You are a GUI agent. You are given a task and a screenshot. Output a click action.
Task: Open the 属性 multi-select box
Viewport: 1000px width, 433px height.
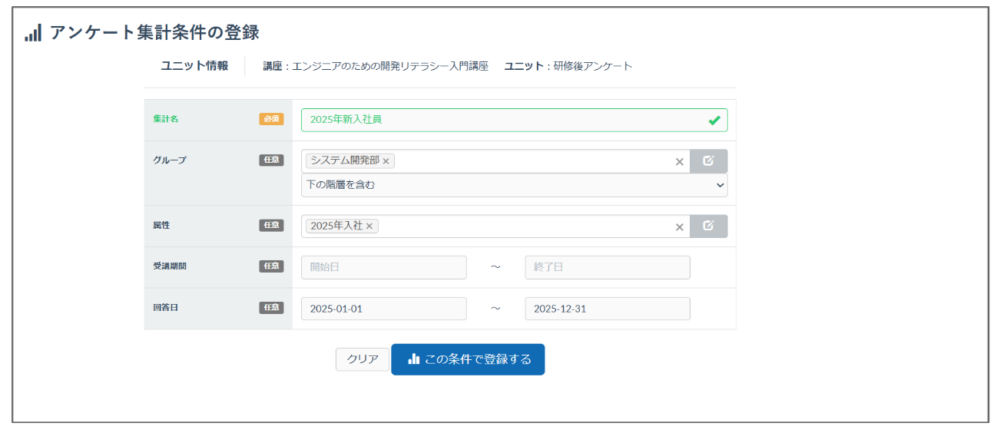(x=520, y=227)
